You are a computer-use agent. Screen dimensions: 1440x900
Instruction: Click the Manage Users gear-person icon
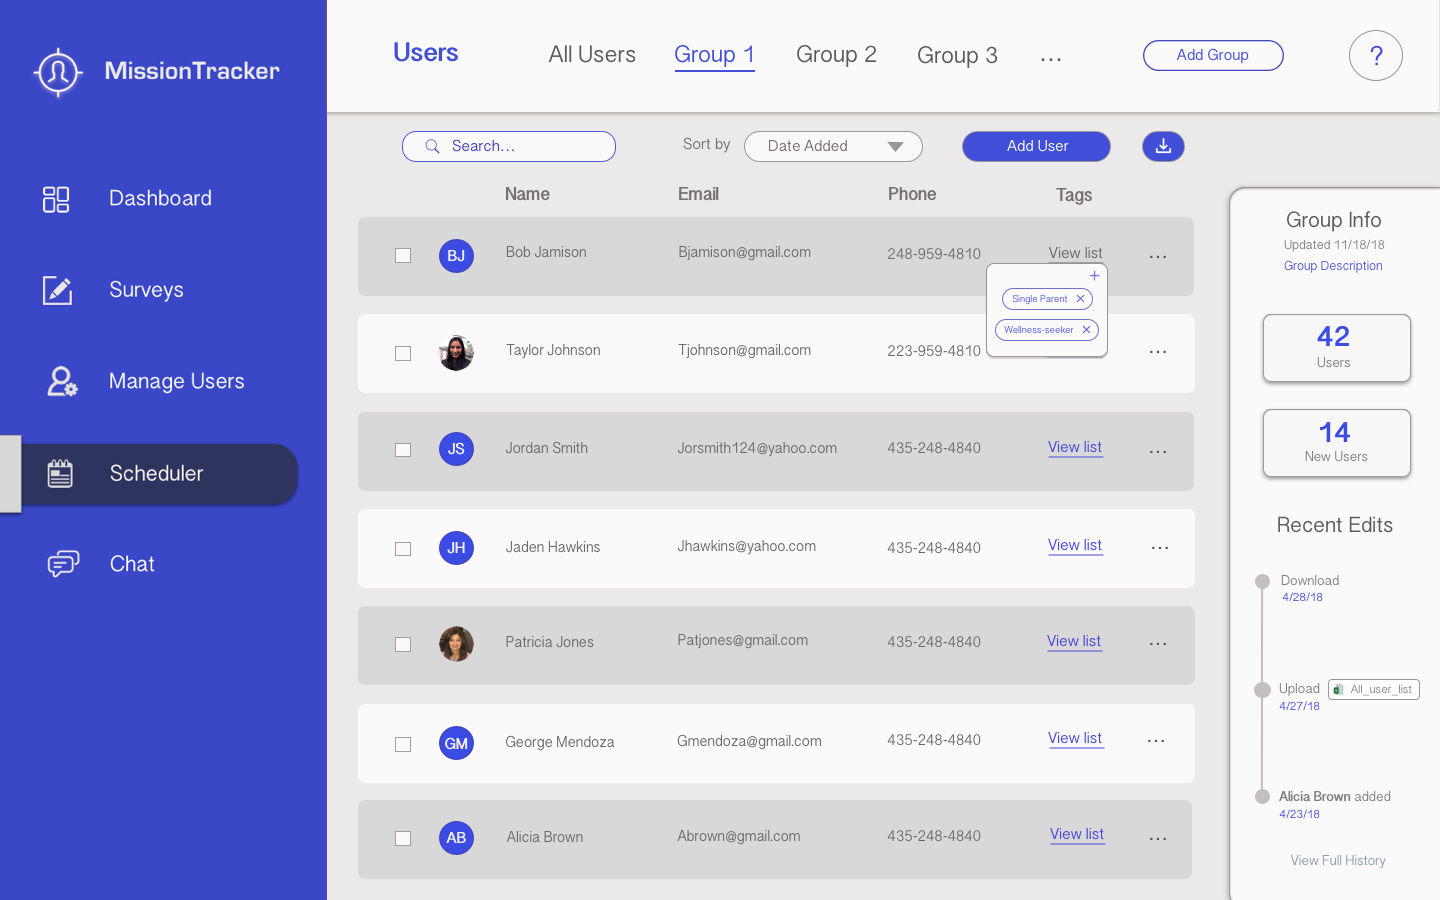62,381
